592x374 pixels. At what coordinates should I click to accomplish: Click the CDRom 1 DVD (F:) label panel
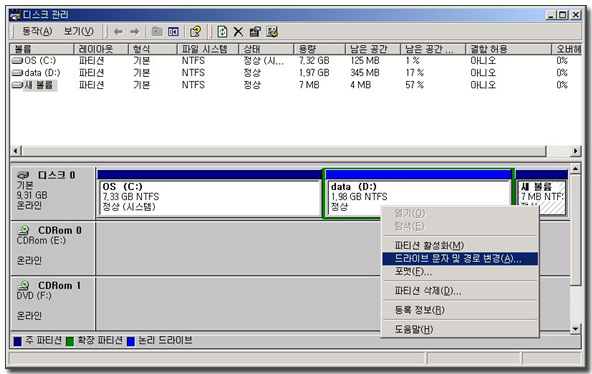pyautogui.click(x=53, y=303)
